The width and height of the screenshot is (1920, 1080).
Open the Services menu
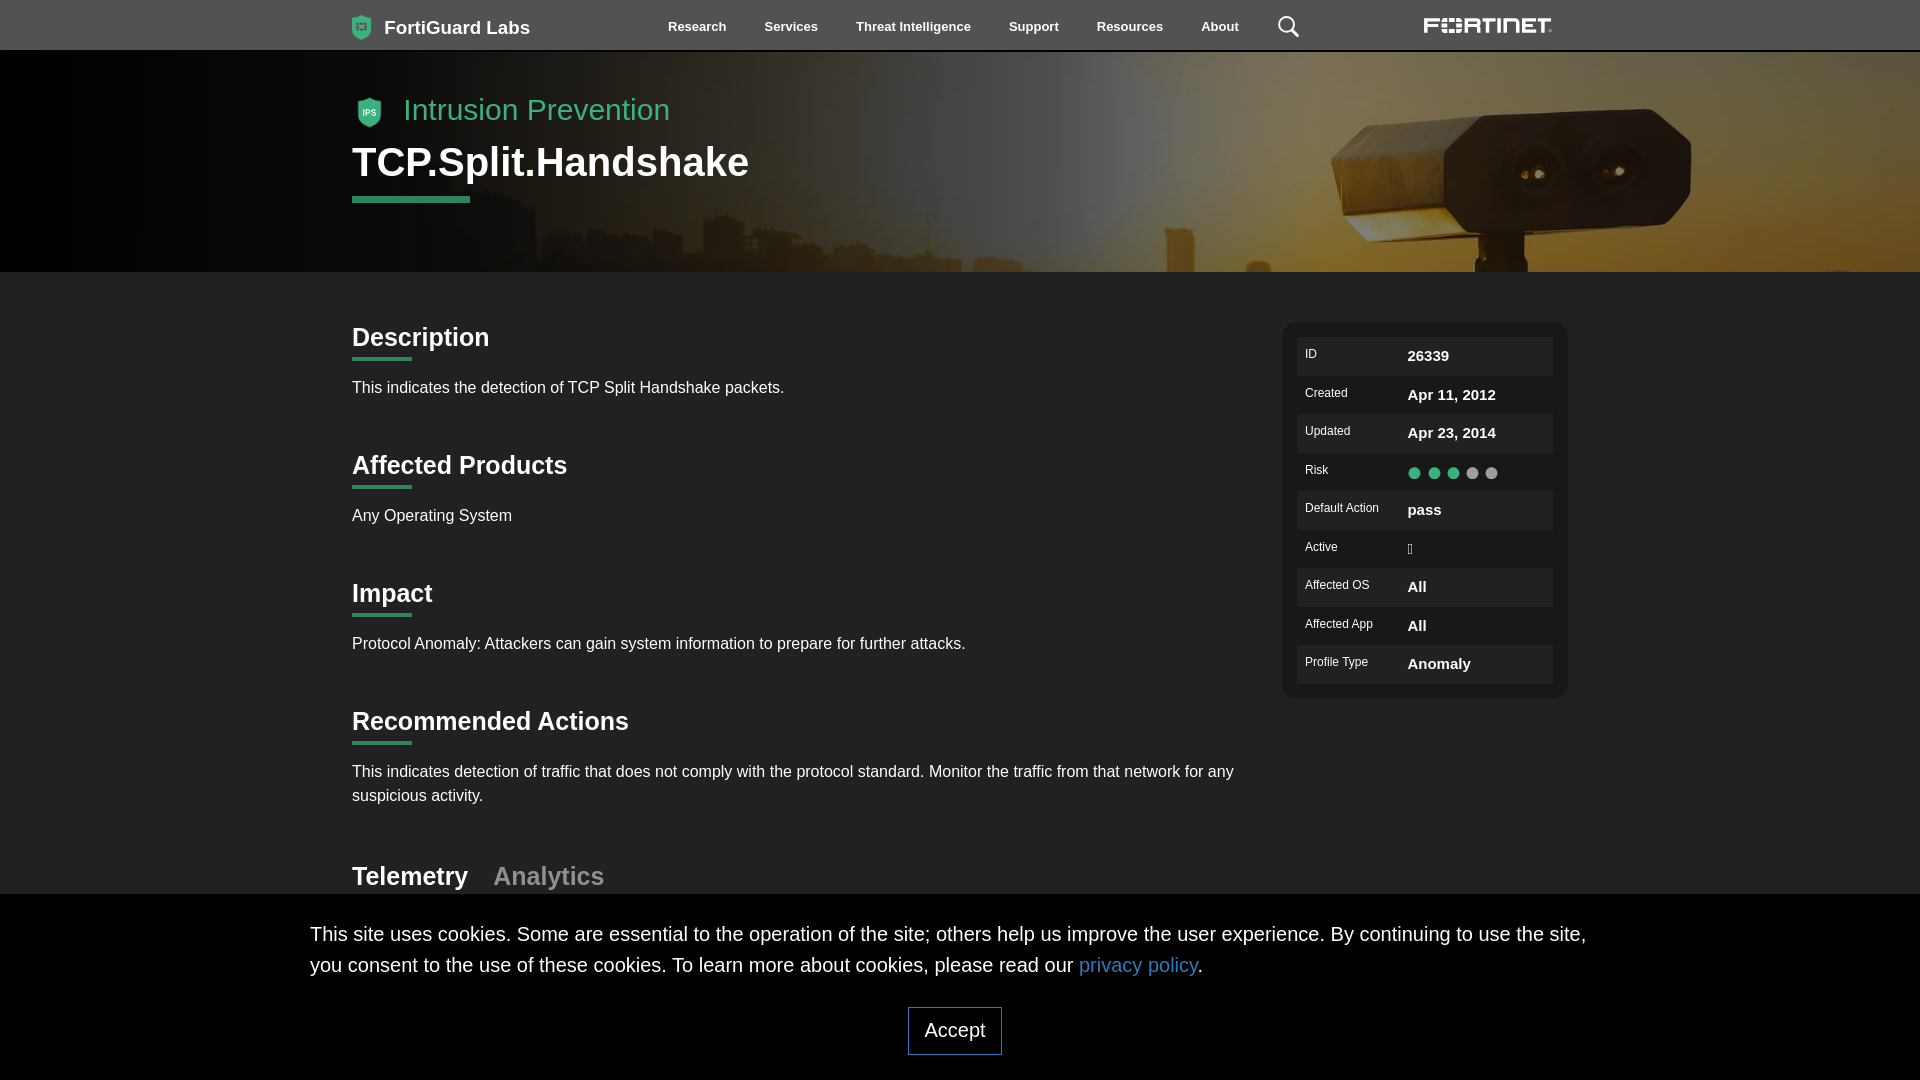[791, 27]
